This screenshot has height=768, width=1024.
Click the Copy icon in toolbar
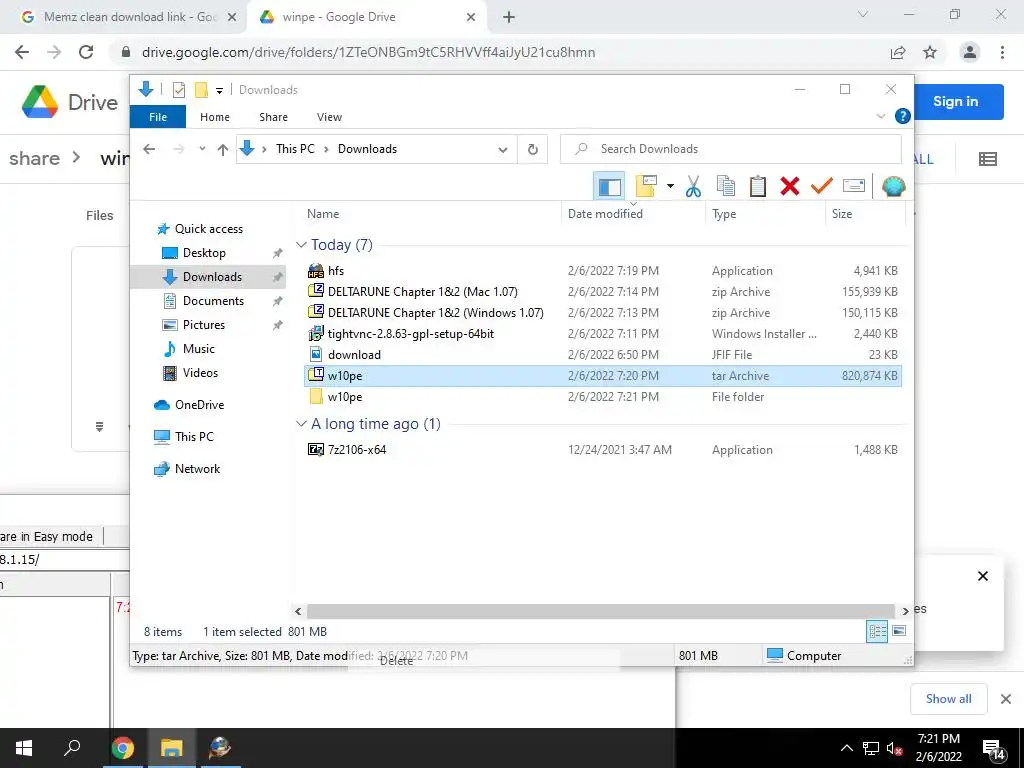pyautogui.click(x=726, y=186)
